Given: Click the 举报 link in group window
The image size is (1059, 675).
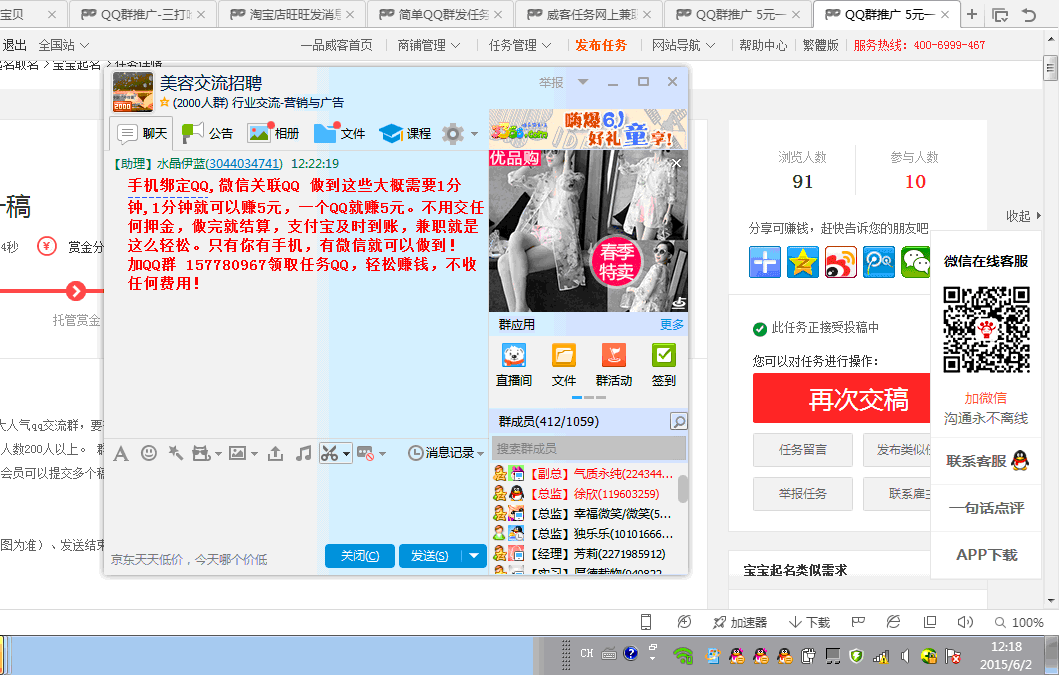Looking at the screenshot, I should click(x=551, y=82).
